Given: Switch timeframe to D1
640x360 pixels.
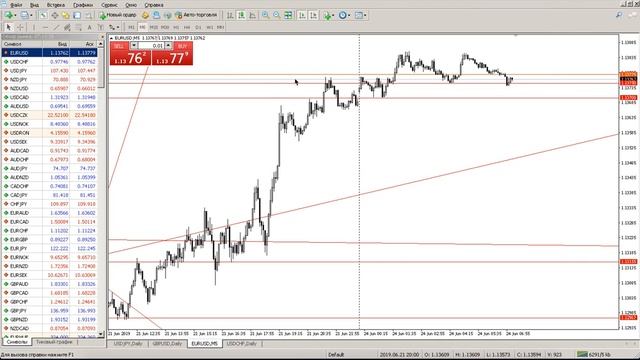Looking at the screenshot, I should [x=198, y=27].
